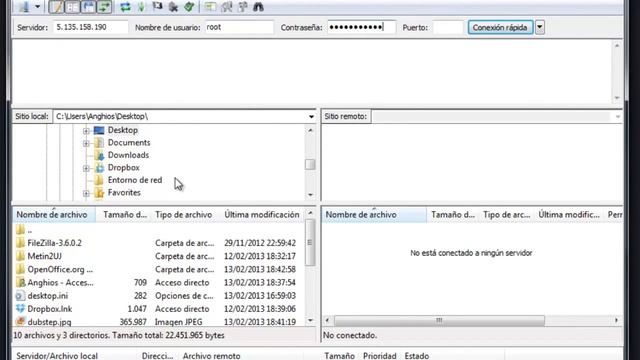Screen dimensions: 640x360
Task: Open the directory listing filters dialog
Action: pyautogui.click(x=211, y=7)
